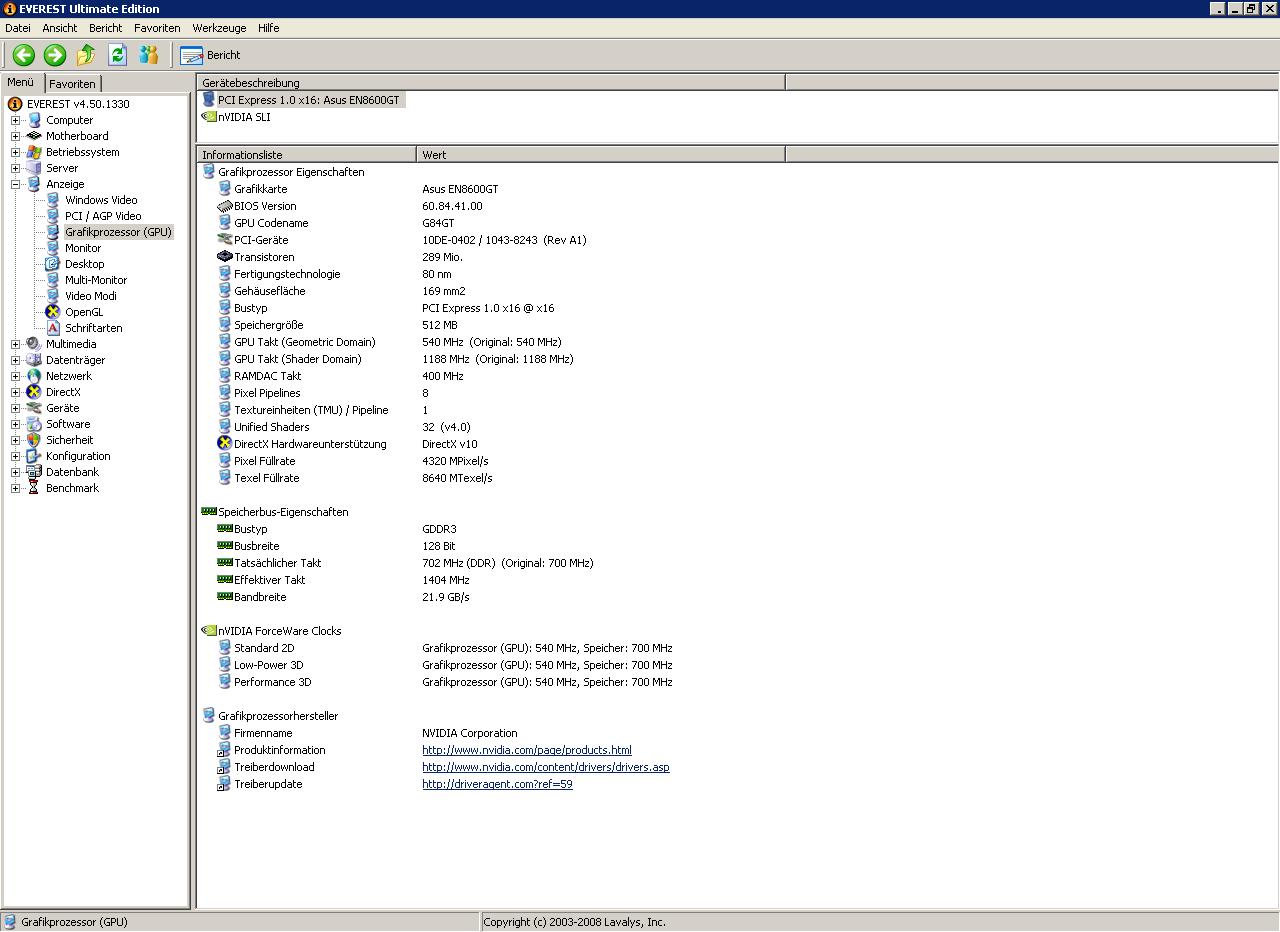Click the OpenGL icon under Anzeige
Screen dimensions: 1280x932
pos(53,312)
